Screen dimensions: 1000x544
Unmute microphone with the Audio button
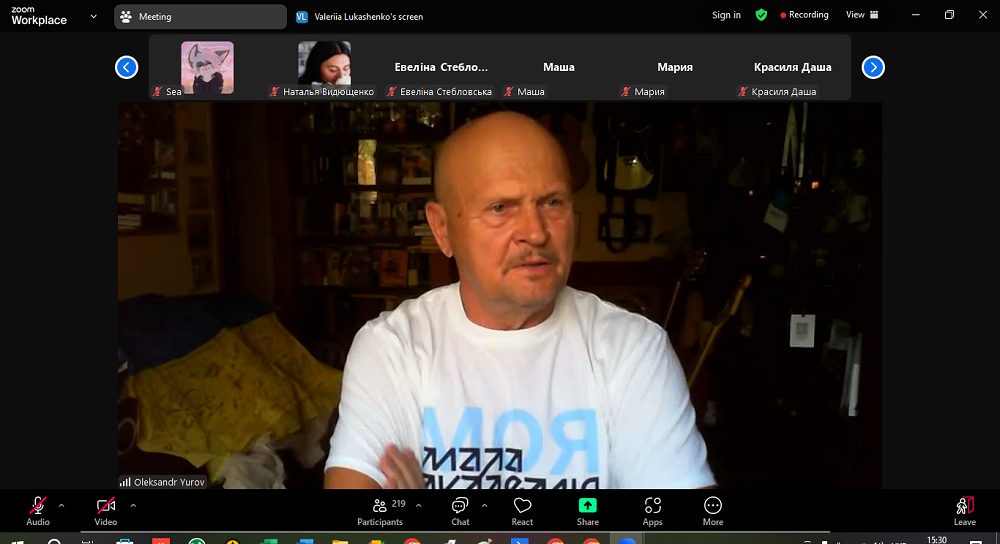tap(38, 511)
